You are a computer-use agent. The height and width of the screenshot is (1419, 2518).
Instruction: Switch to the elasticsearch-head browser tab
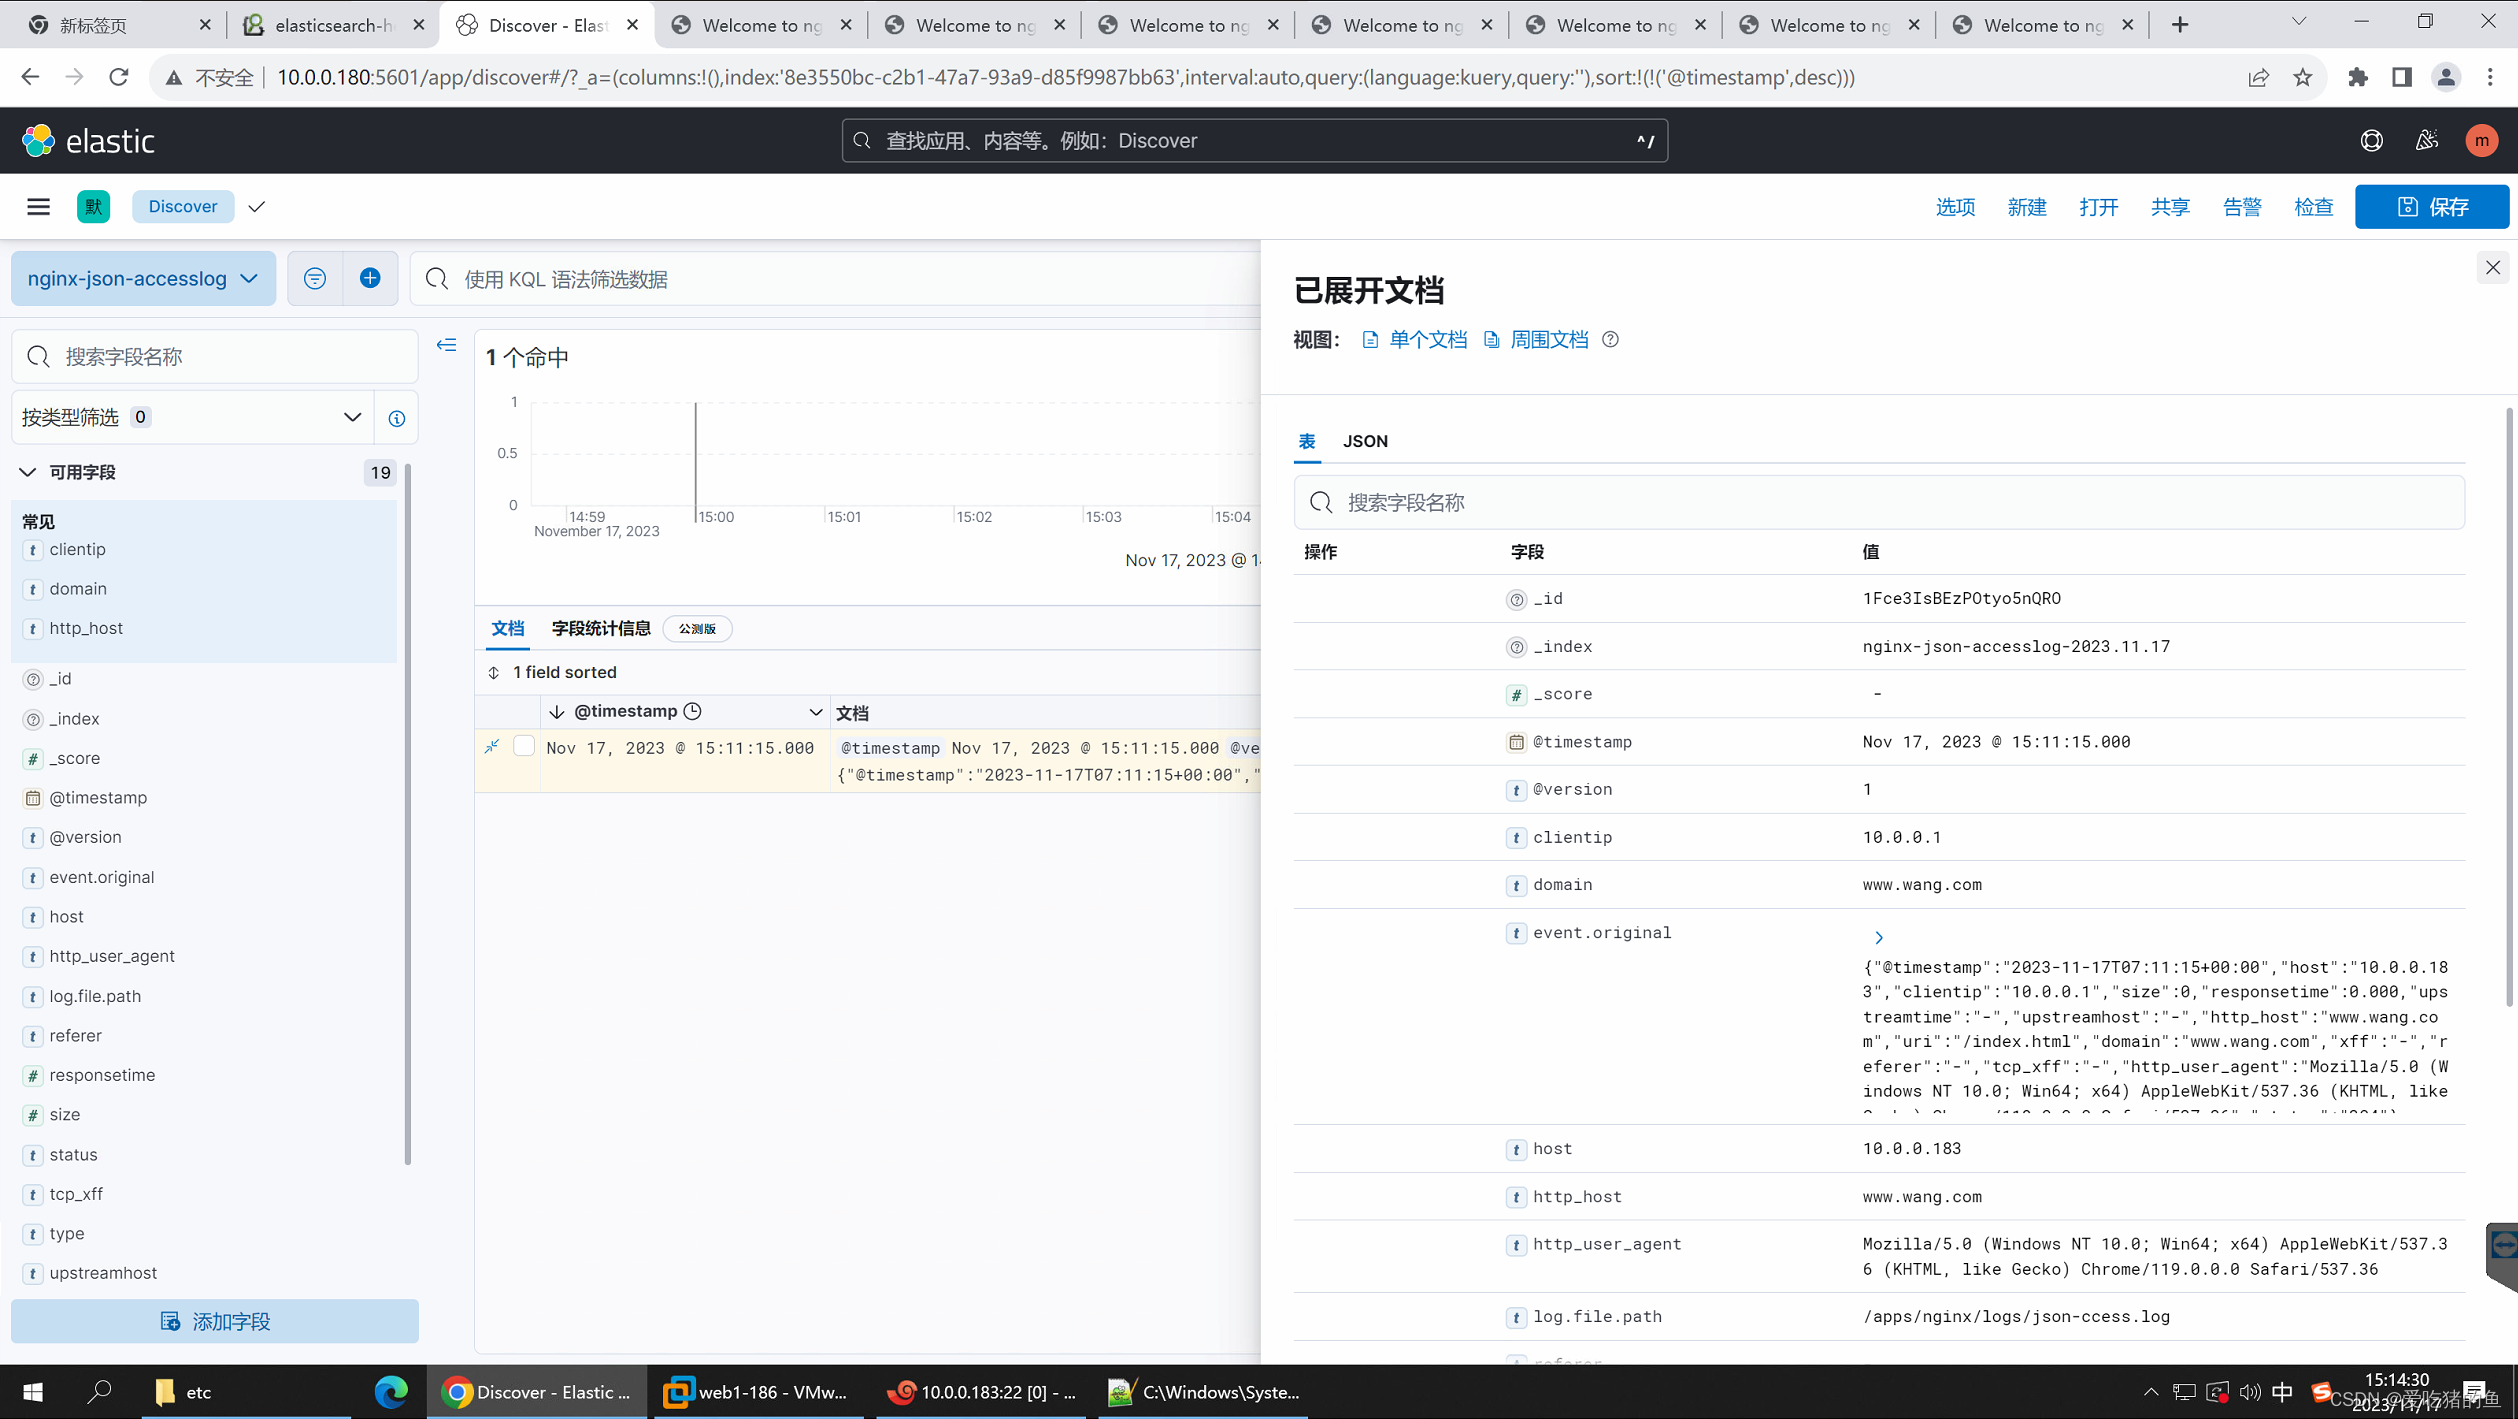point(334,25)
